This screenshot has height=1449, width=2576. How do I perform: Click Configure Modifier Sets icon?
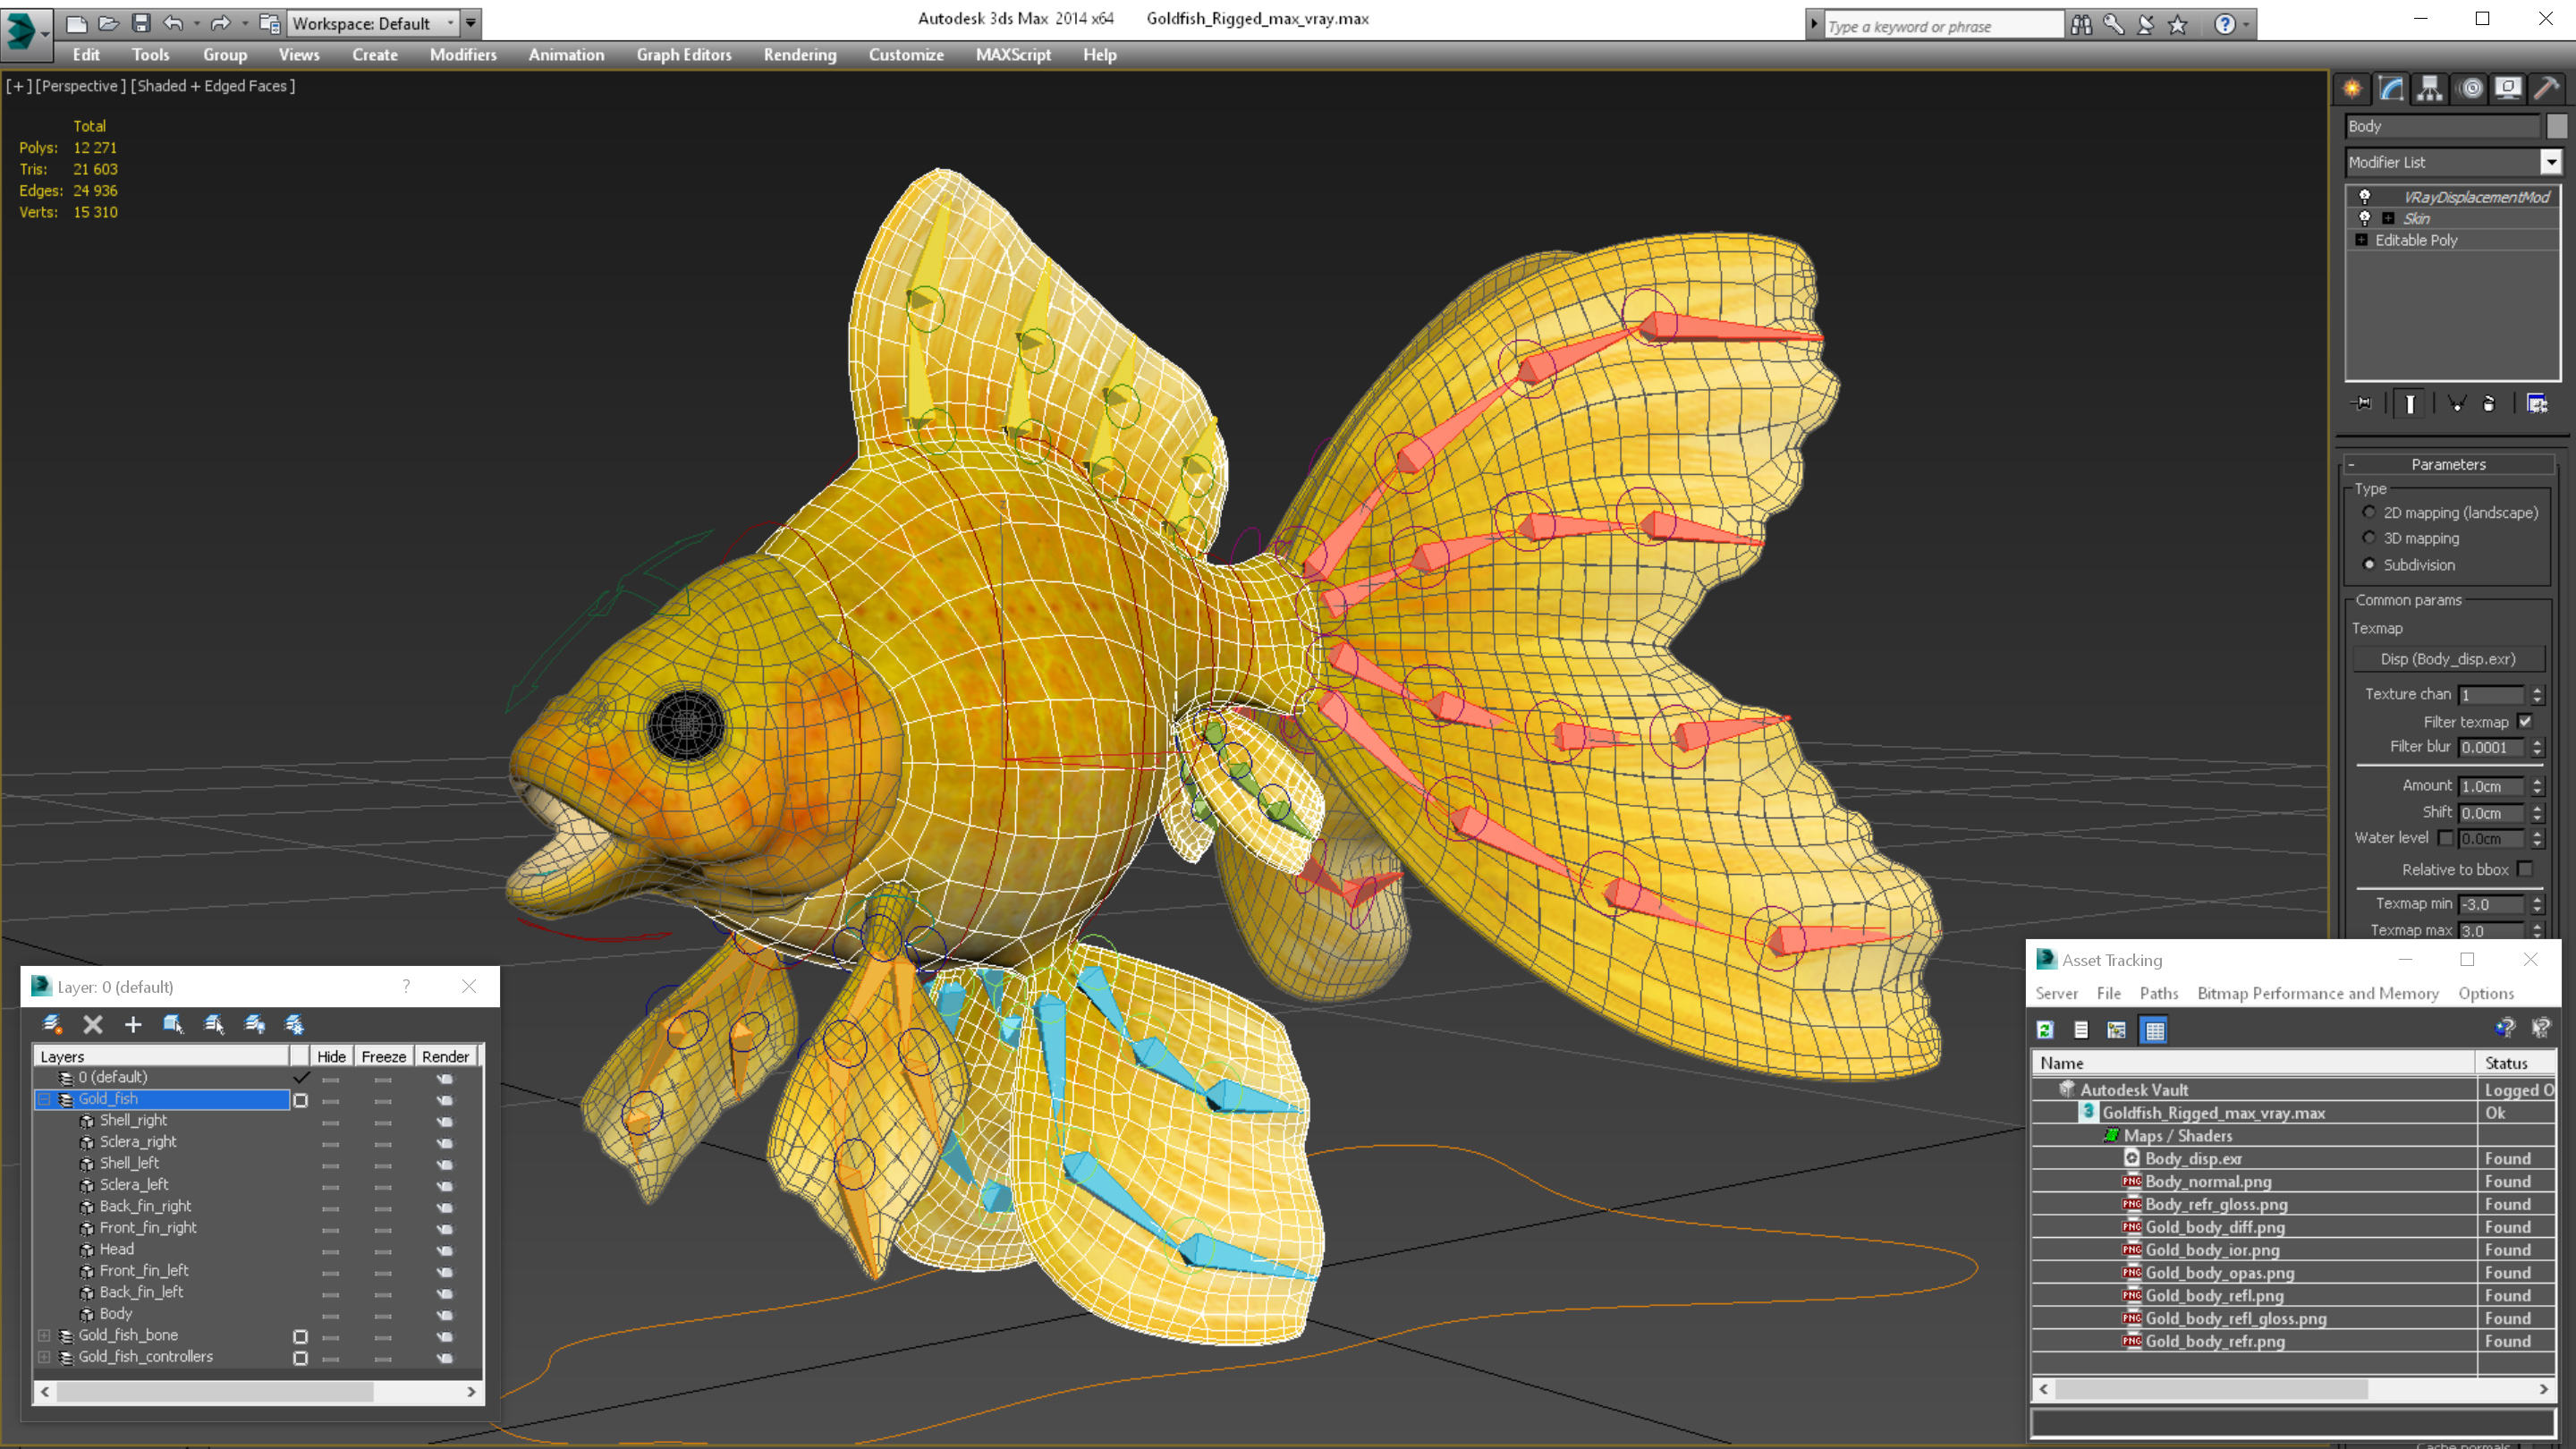coord(2537,403)
